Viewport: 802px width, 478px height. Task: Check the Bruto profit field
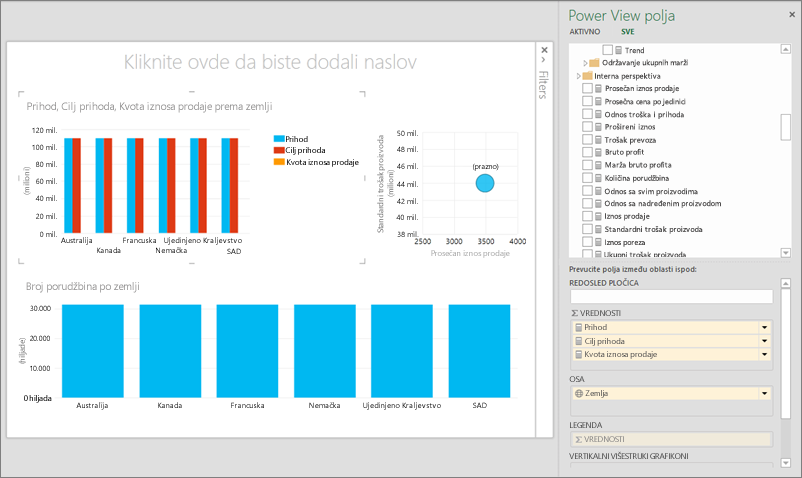[x=587, y=152]
